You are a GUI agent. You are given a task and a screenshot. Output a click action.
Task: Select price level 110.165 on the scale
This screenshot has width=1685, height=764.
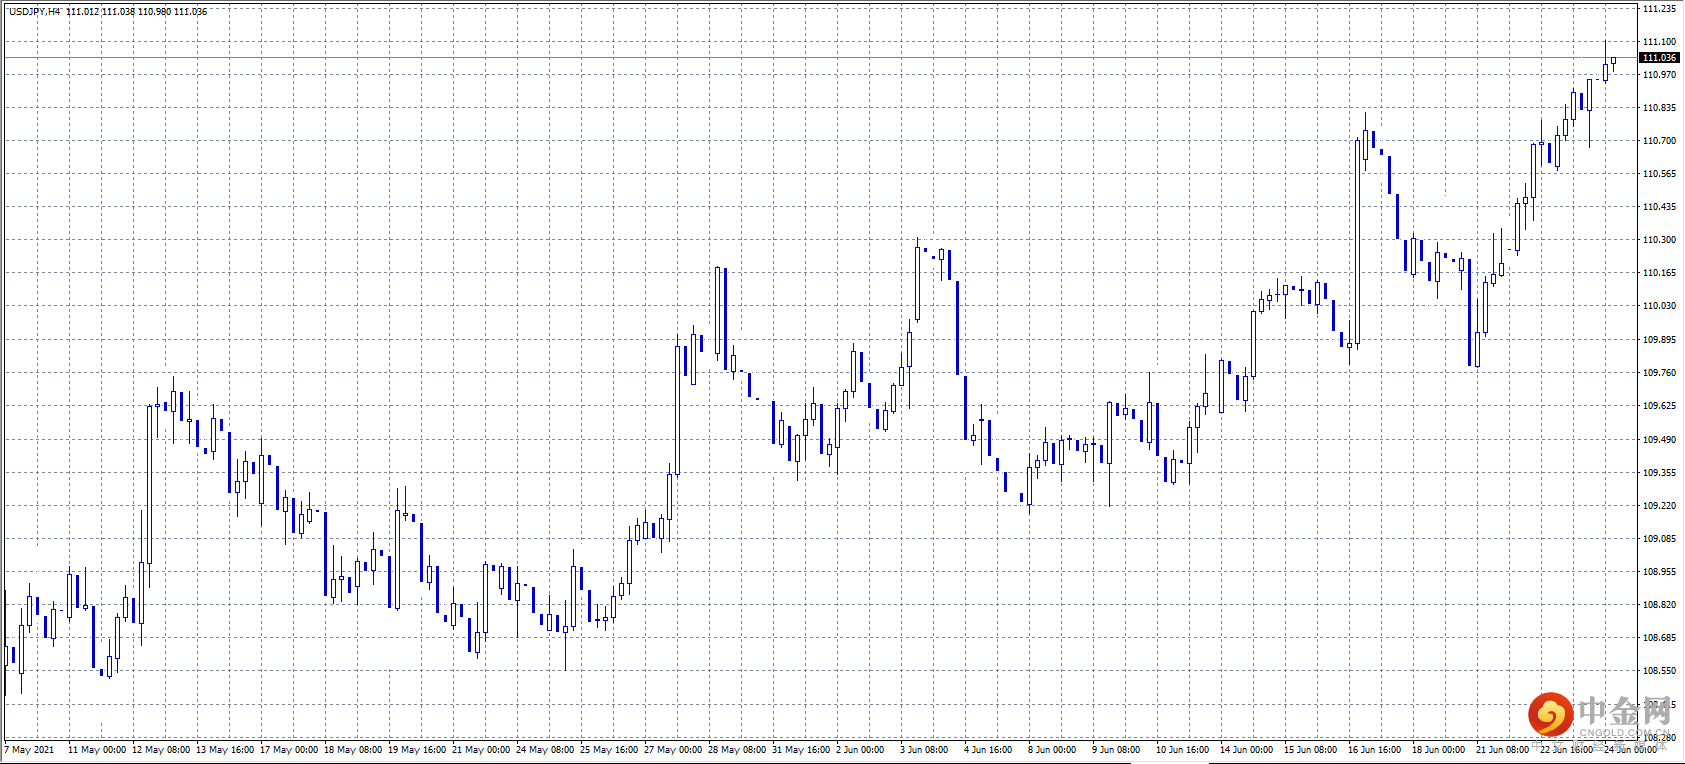pyautogui.click(x=1659, y=273)
